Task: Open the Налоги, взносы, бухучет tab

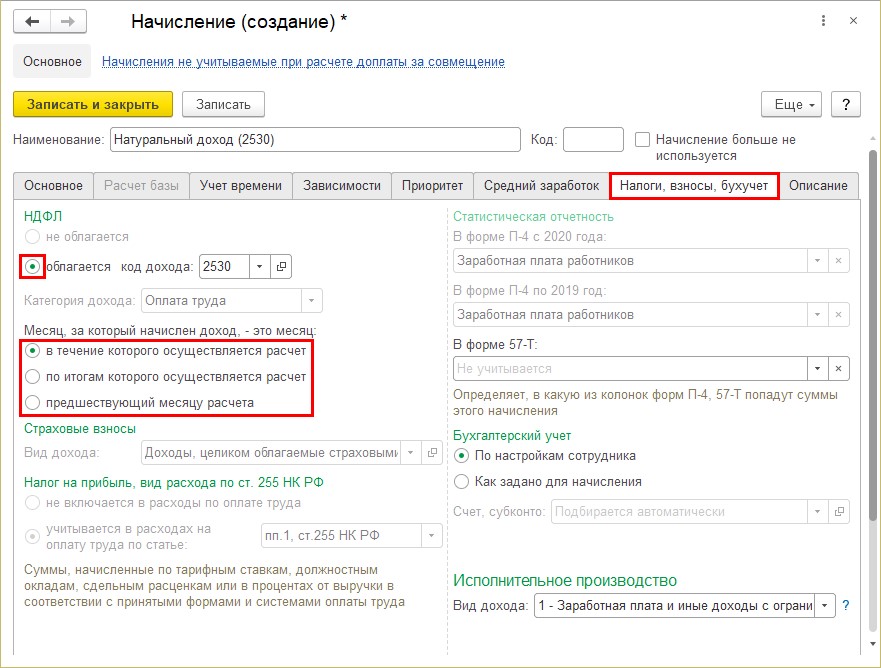Action: point(694,186)
